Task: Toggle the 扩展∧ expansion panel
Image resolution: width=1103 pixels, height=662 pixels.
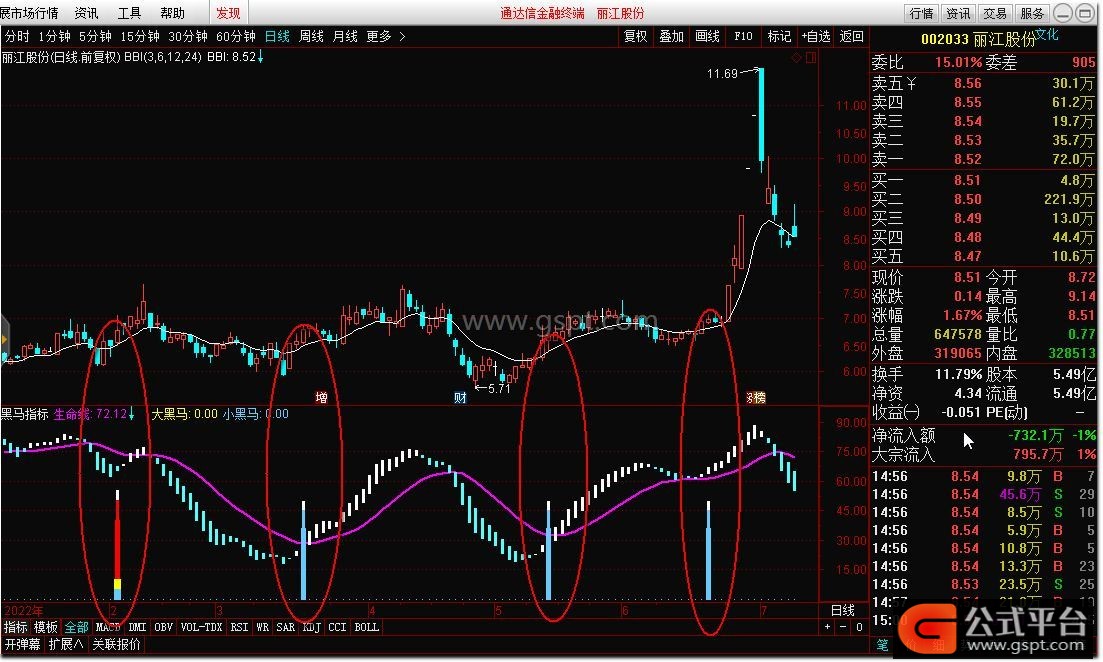Action: pyautogui.click(x=65, y=644)
